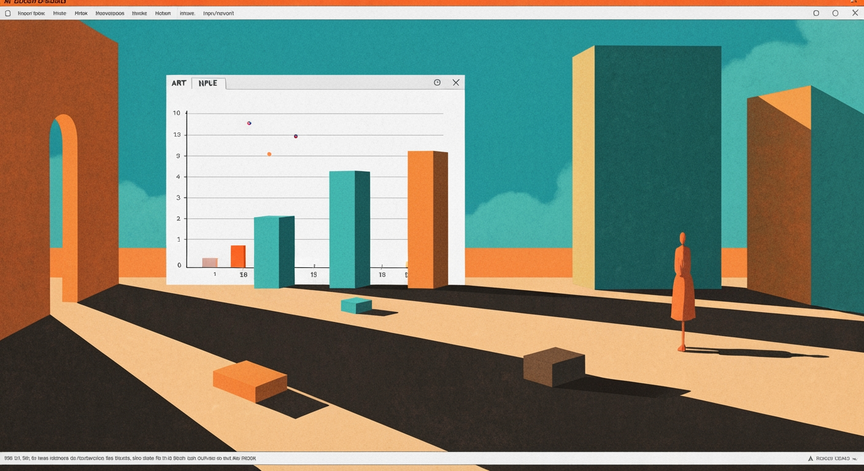This screenshot has height=471, width=864.
Task: Click the status bar message text at left
Action: coord(130,458)
